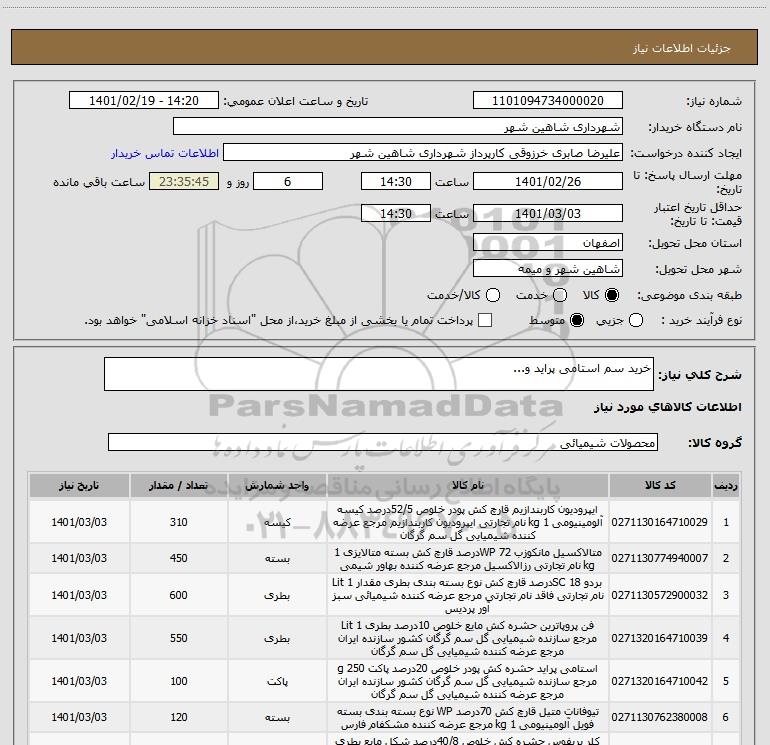This screenshot has width=770, height=745.
Task: Select the خدمت radio button
Action: (560, 295)
